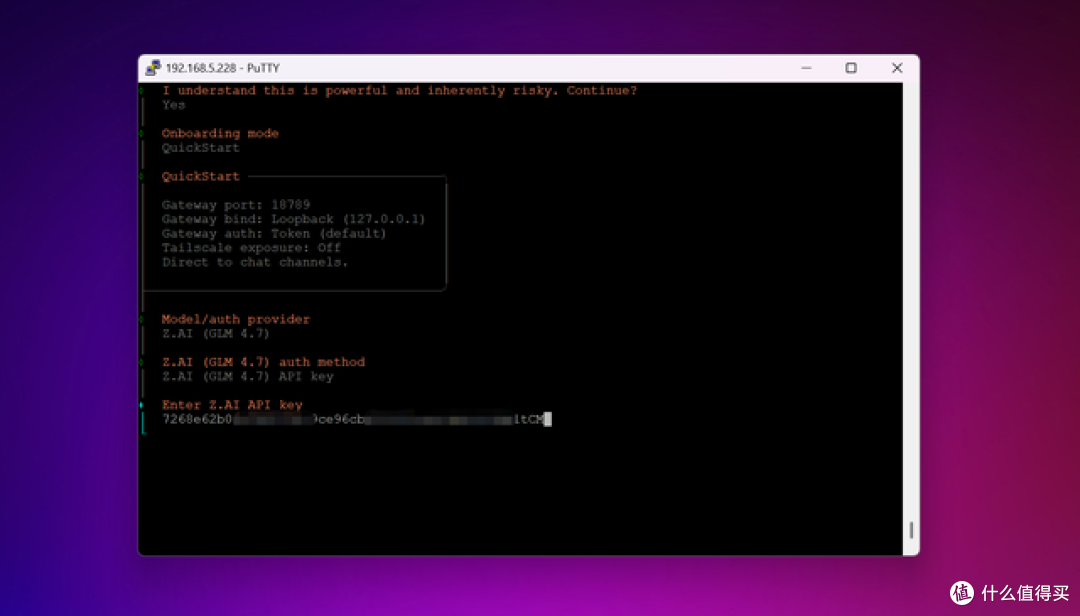Viewport: 1080px width, 616px height.
Task: Click the 'Z.AI (GLM 4.7)' provider answer
Action: tap(216, 333)
